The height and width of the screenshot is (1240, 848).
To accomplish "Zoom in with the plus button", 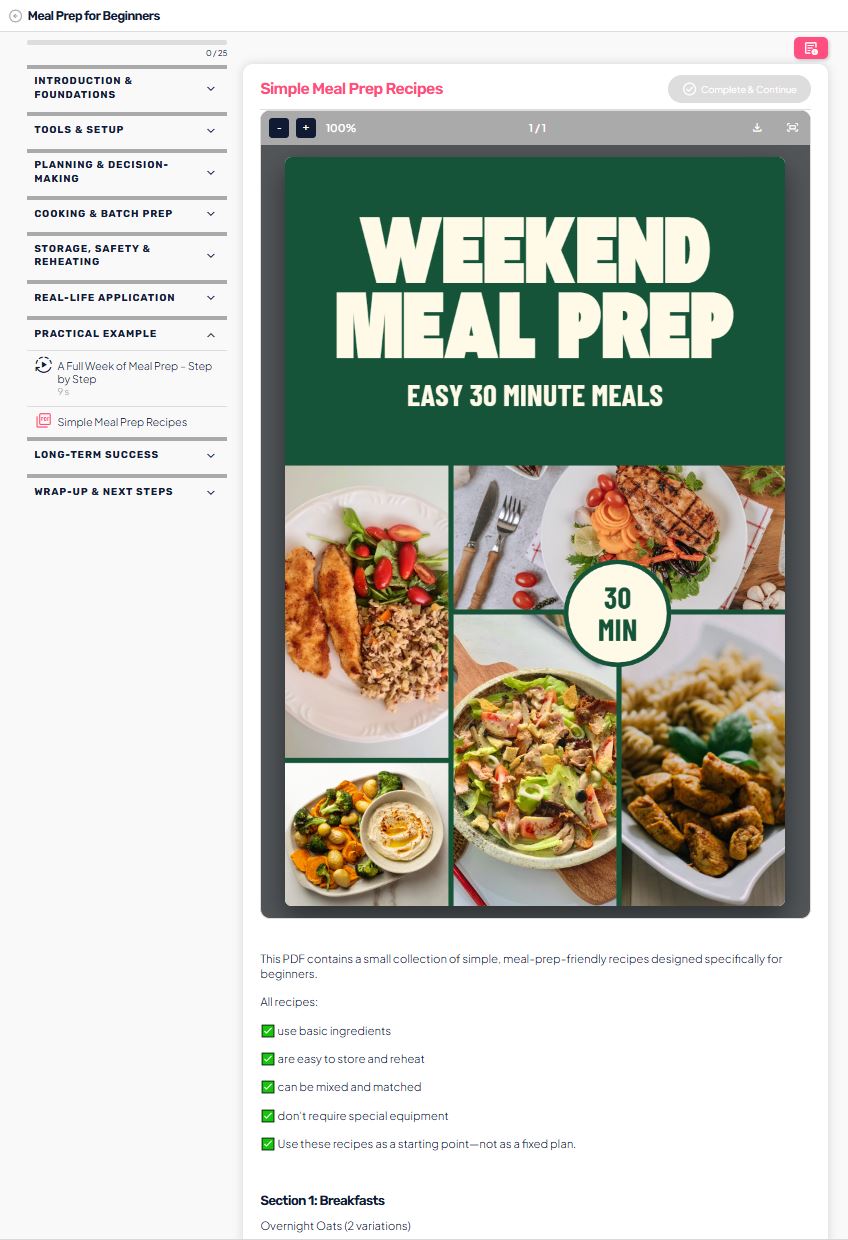I will pyautogui.click(x=306, y=128).
